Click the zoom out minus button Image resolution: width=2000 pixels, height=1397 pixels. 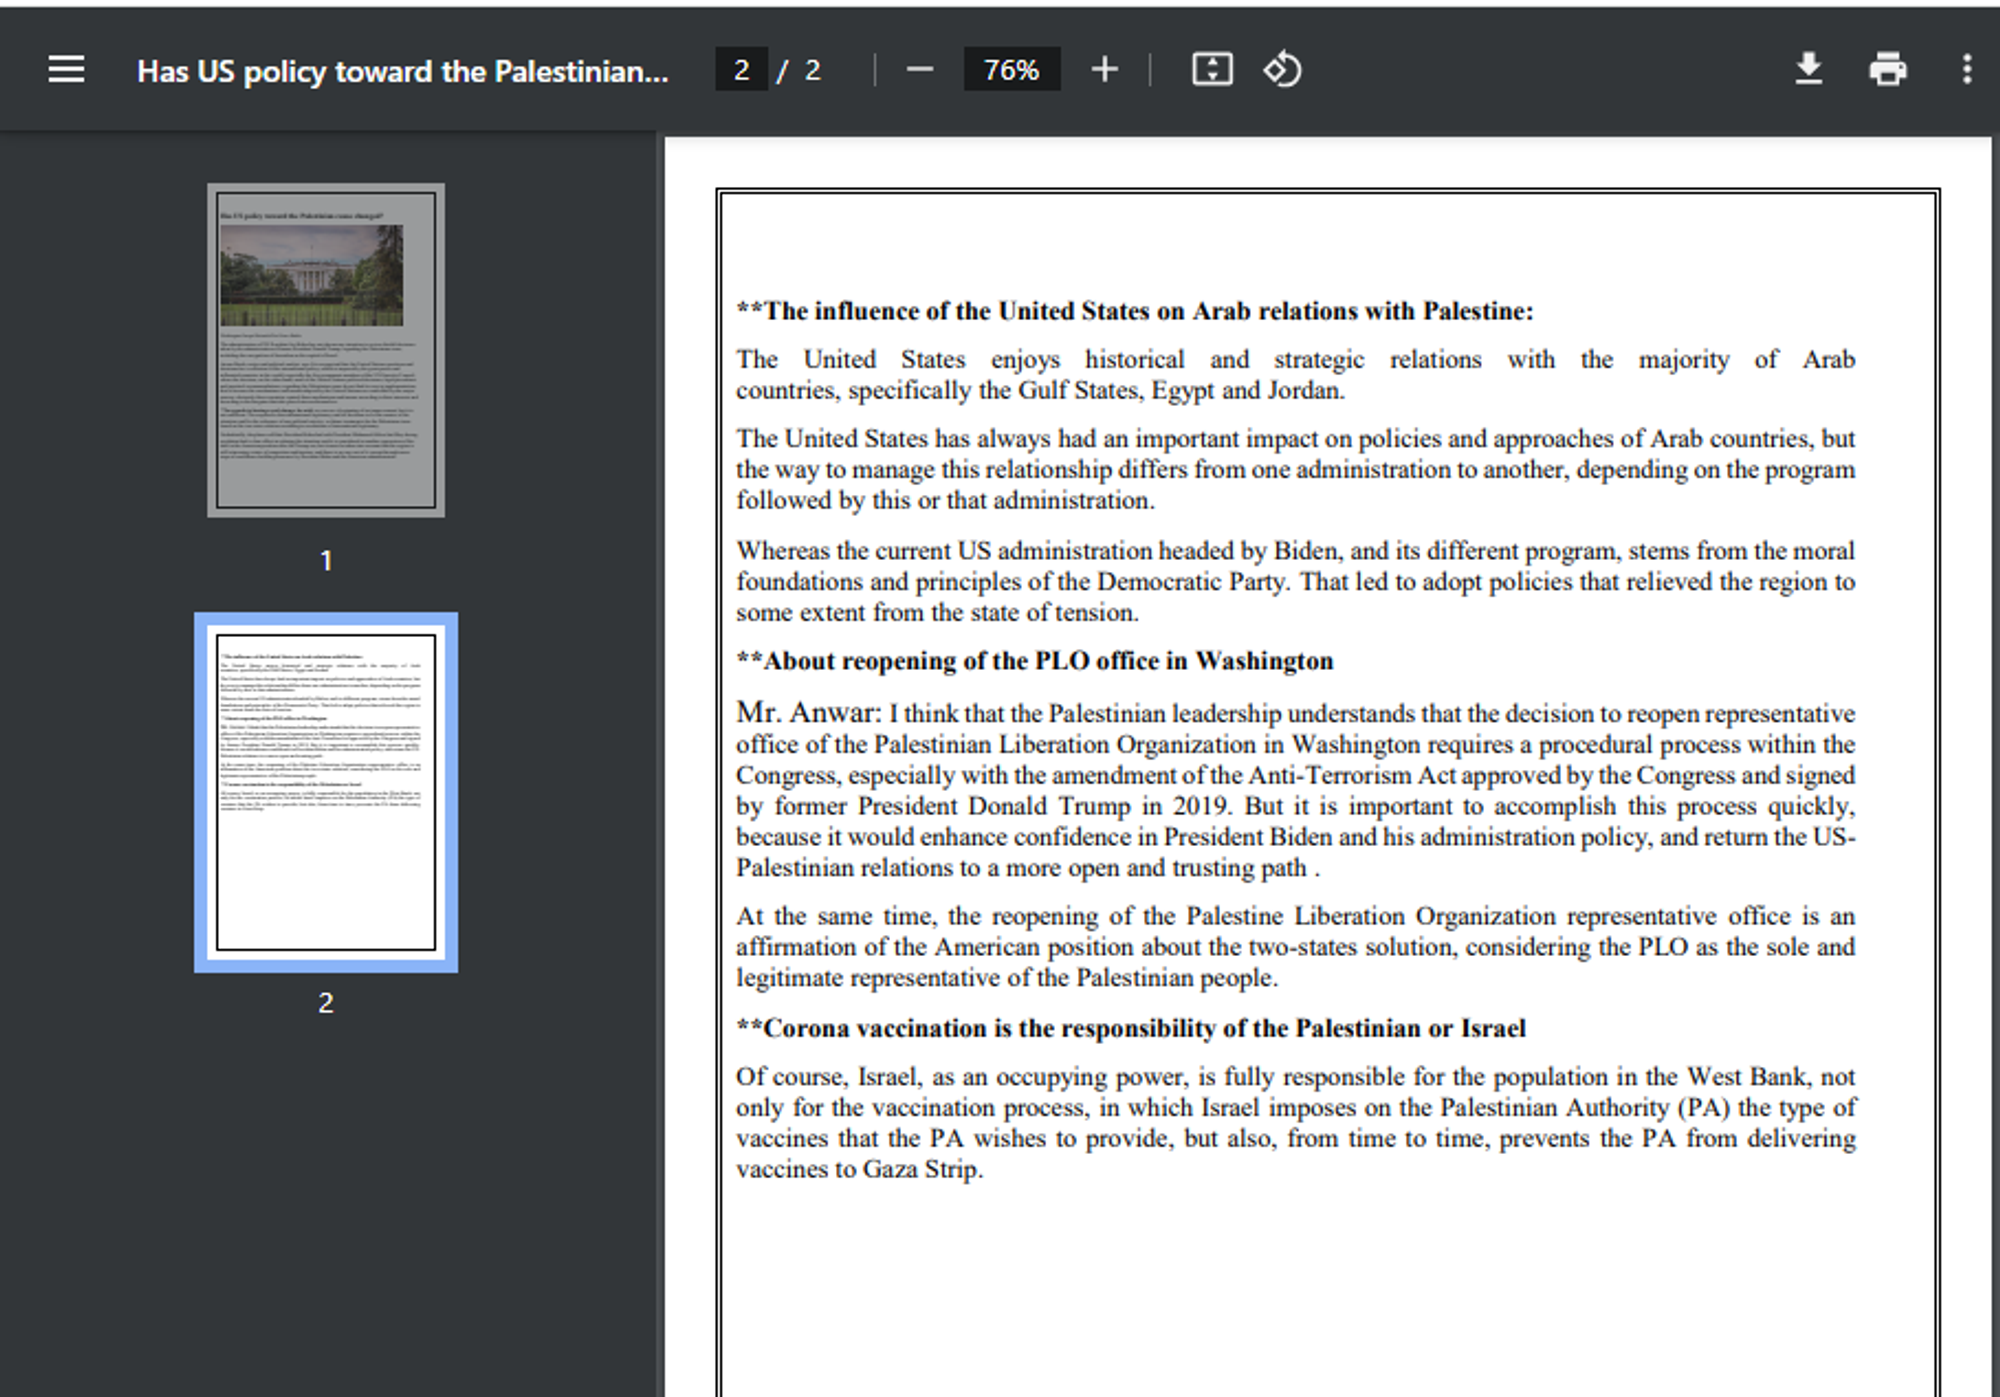pos(919,70)
